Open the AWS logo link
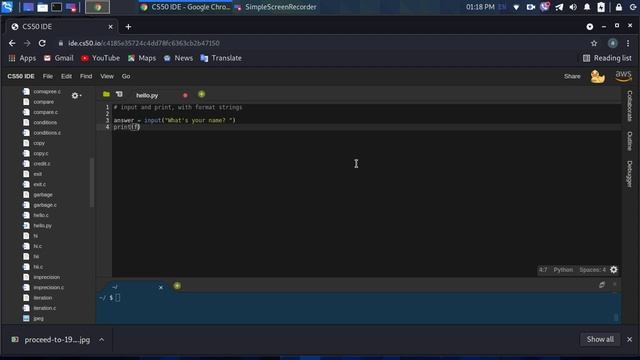640x360 pixels. [x=623, y=76]
